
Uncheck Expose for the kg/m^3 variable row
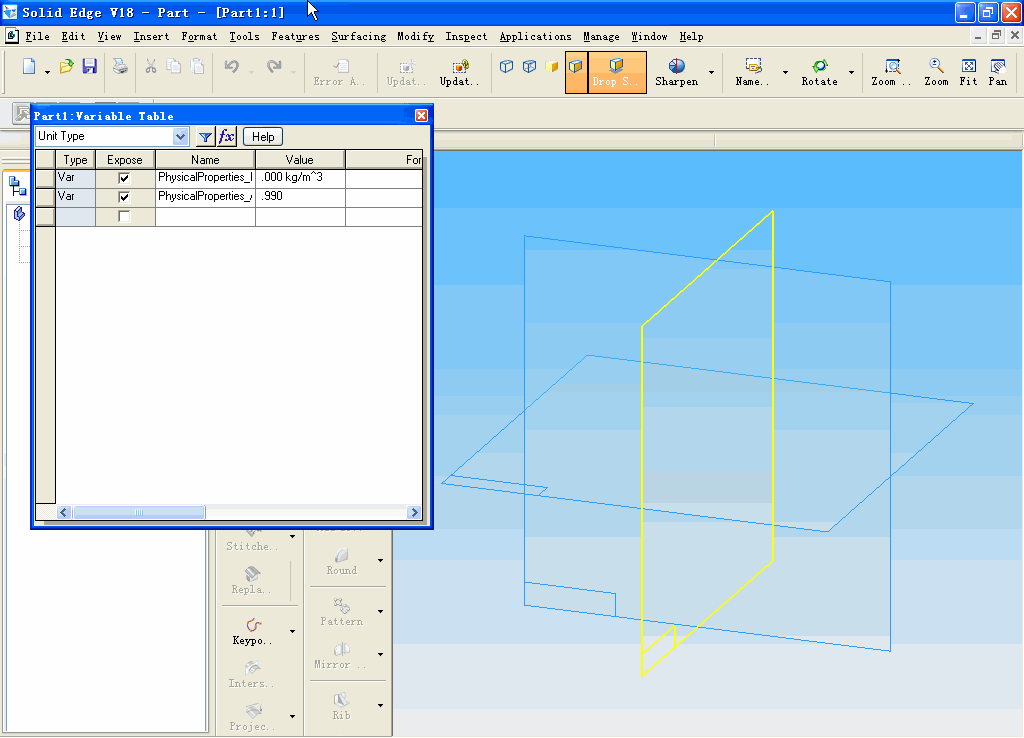click(x=124, y=178)
